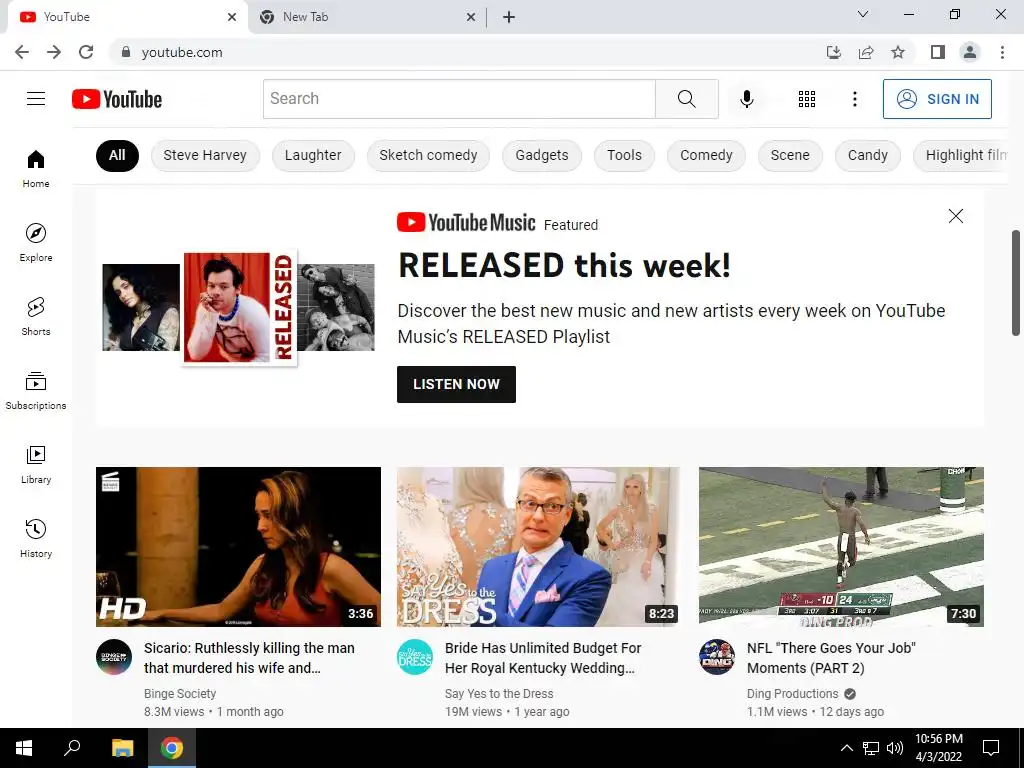Click the RELEASED album art collage

[238, 308]
